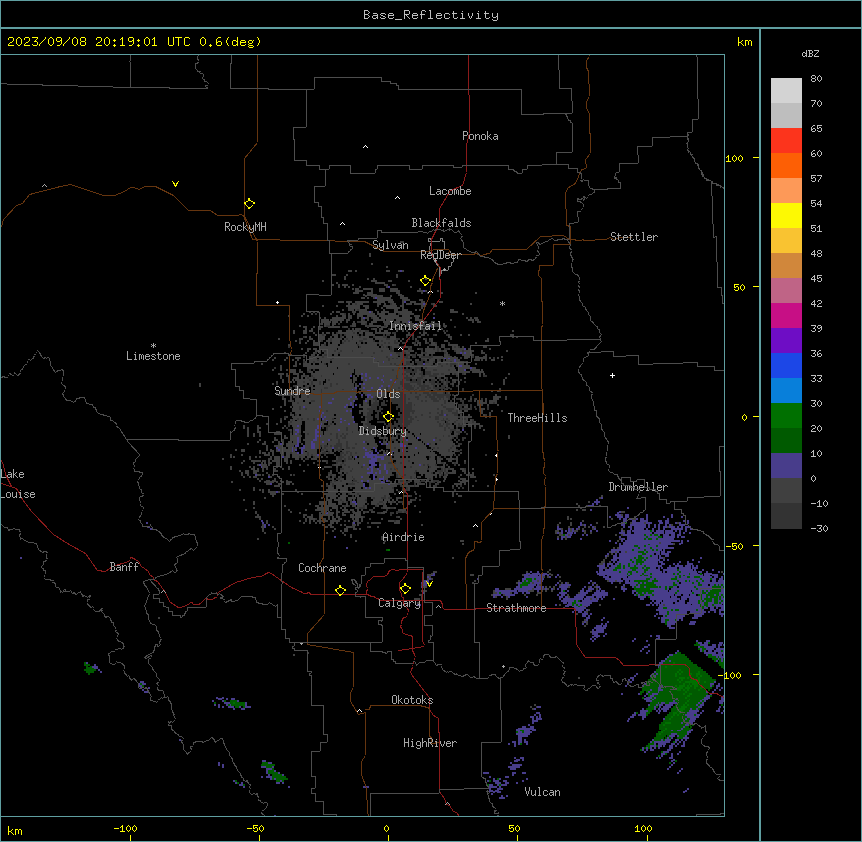Select the yellow diamond marker between Olds and Didsbury
This screenshot has width=862, height=842.
pos(388,416)
